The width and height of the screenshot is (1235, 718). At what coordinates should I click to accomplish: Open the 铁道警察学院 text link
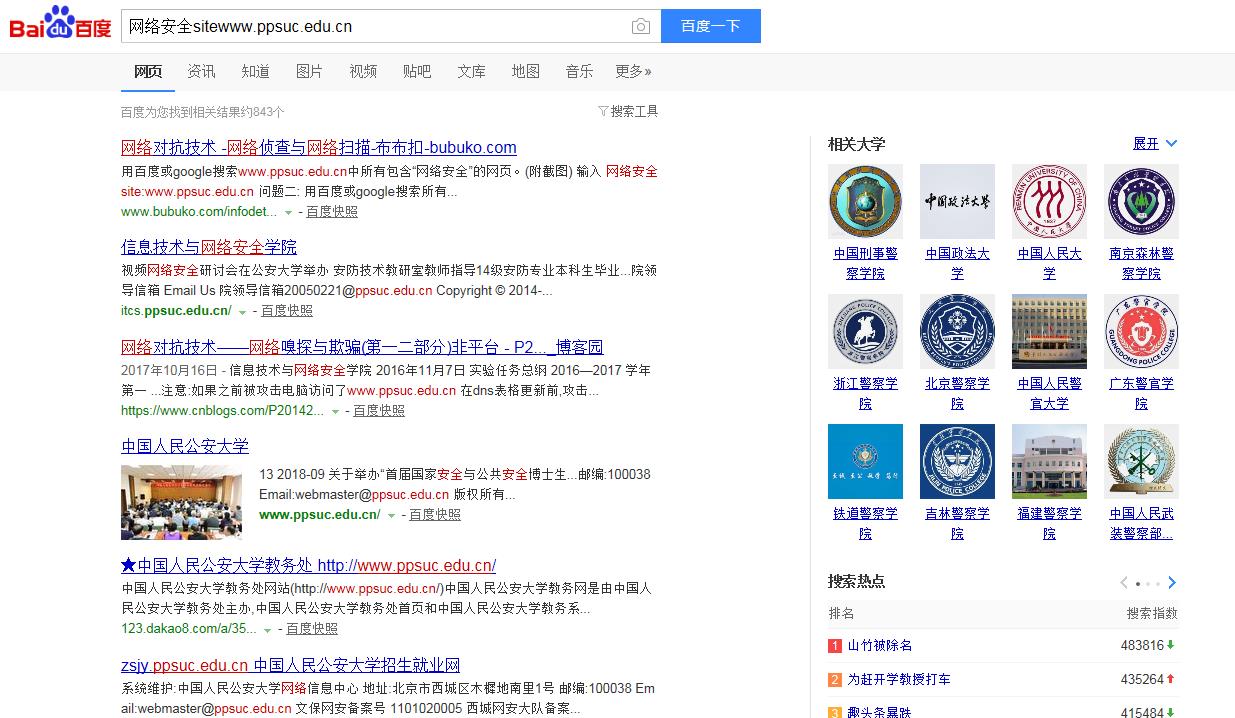pyautogui.click(x=865, y=524)
